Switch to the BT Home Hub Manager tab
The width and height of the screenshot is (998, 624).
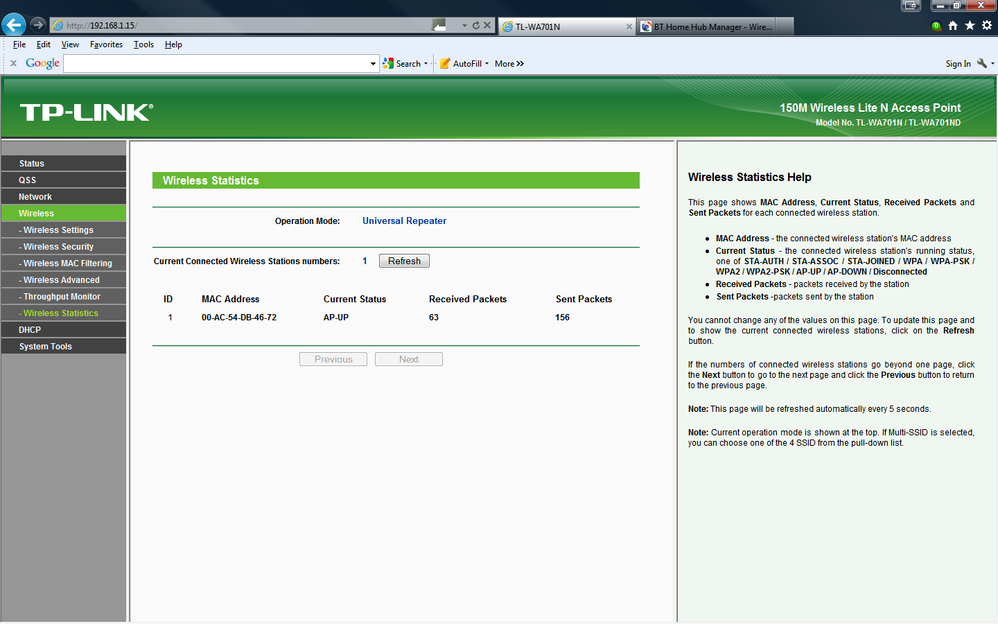click(715, 27)
